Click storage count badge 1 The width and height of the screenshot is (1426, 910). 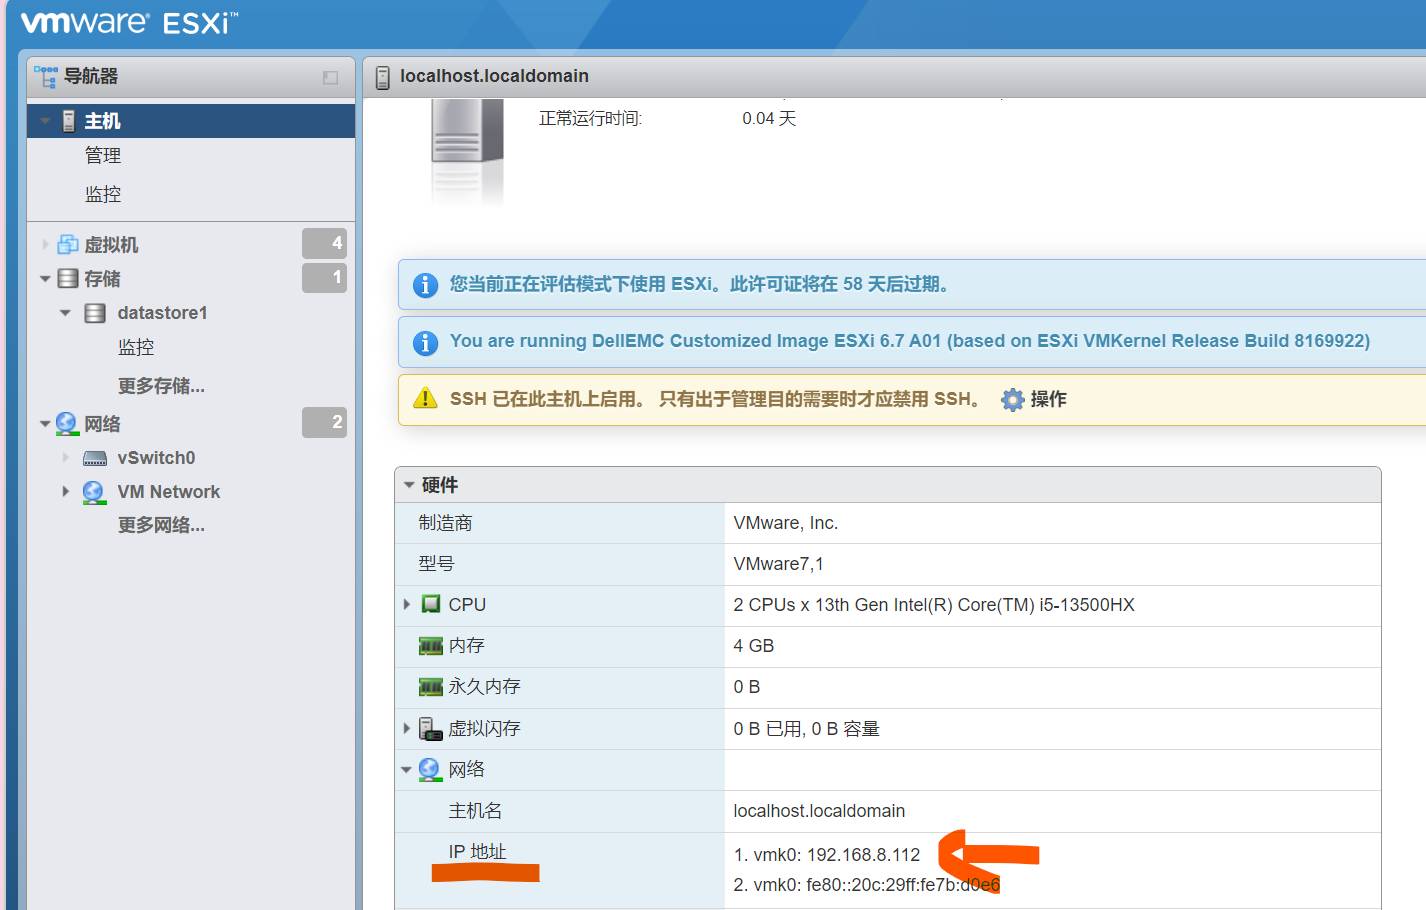[x=324, y=277]
